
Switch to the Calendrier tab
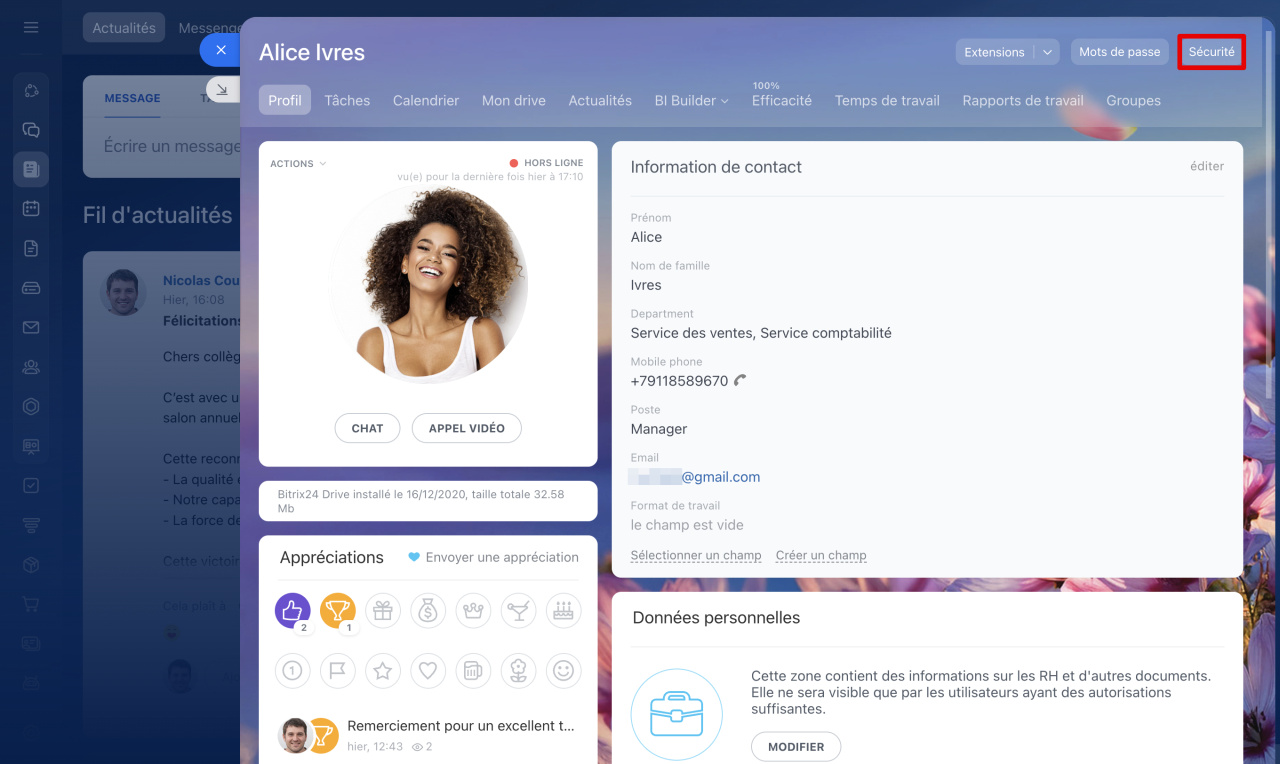(x=426, y=100)
